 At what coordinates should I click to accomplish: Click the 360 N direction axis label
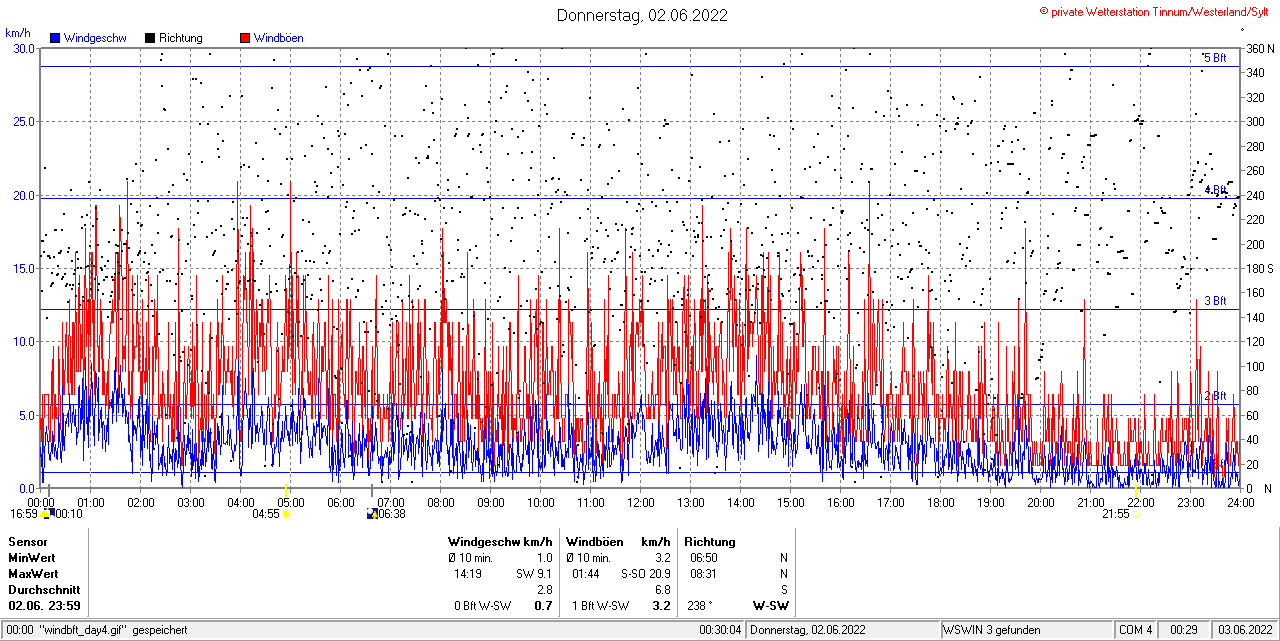coord(1259,48)
